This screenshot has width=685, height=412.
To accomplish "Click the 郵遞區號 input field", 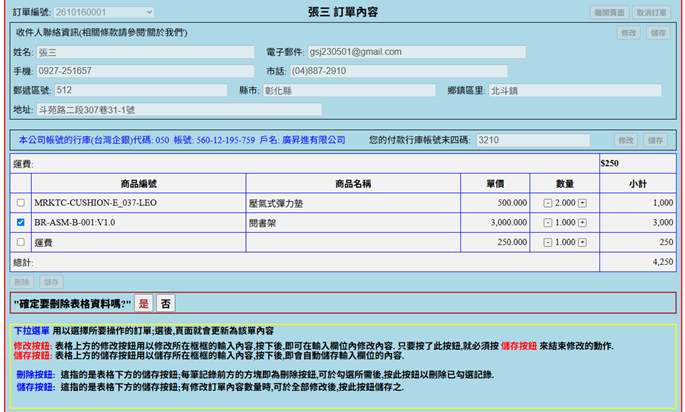I will point(141,90).
